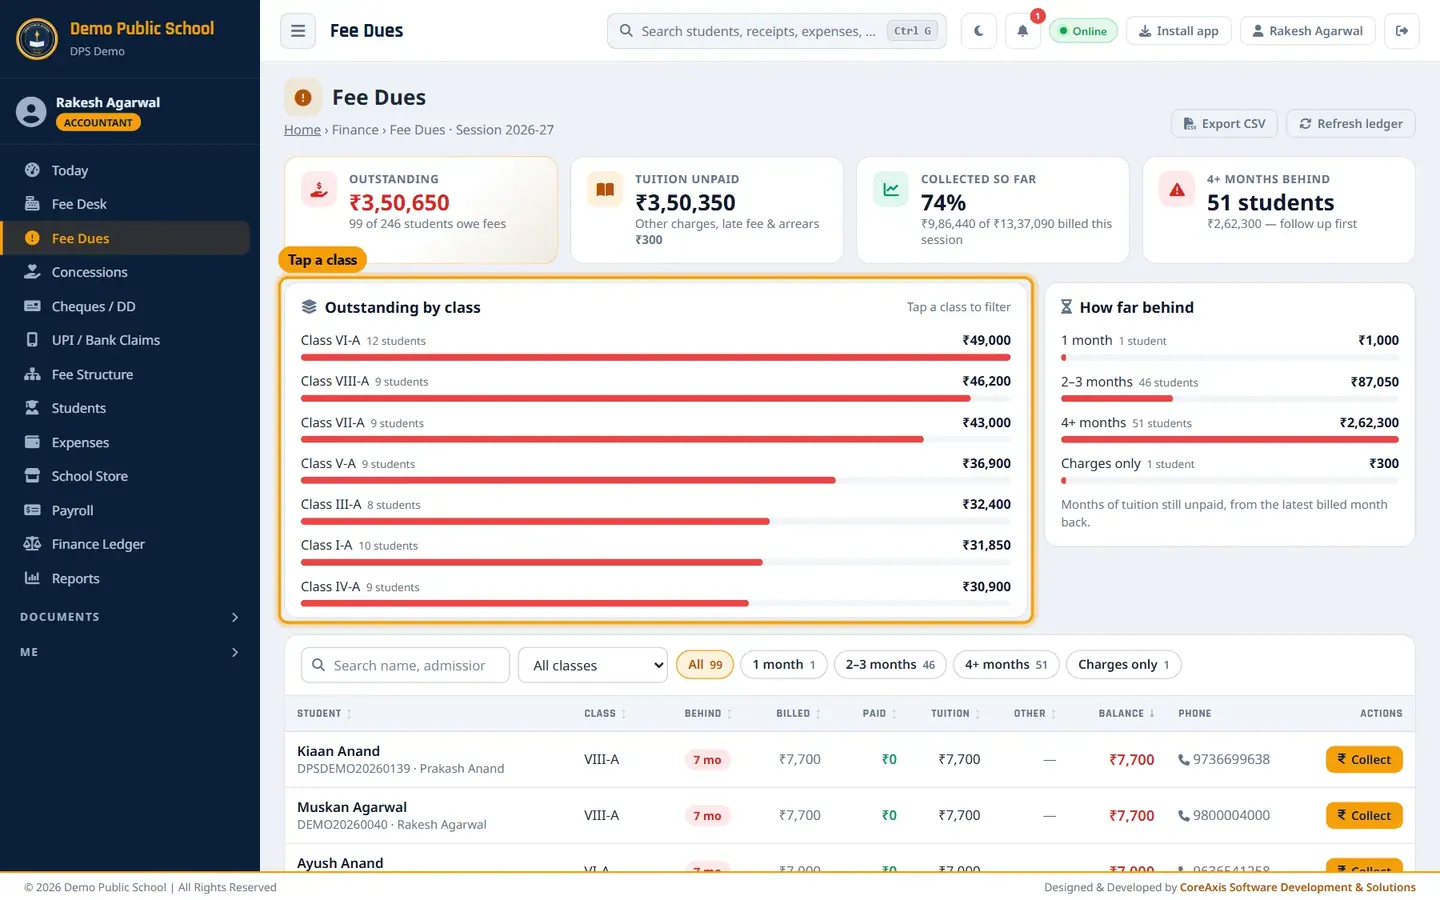Viewport: 1440px width, 900px height.
Task: Click the Finance Ledger scales icon
Action: (32, 544)
